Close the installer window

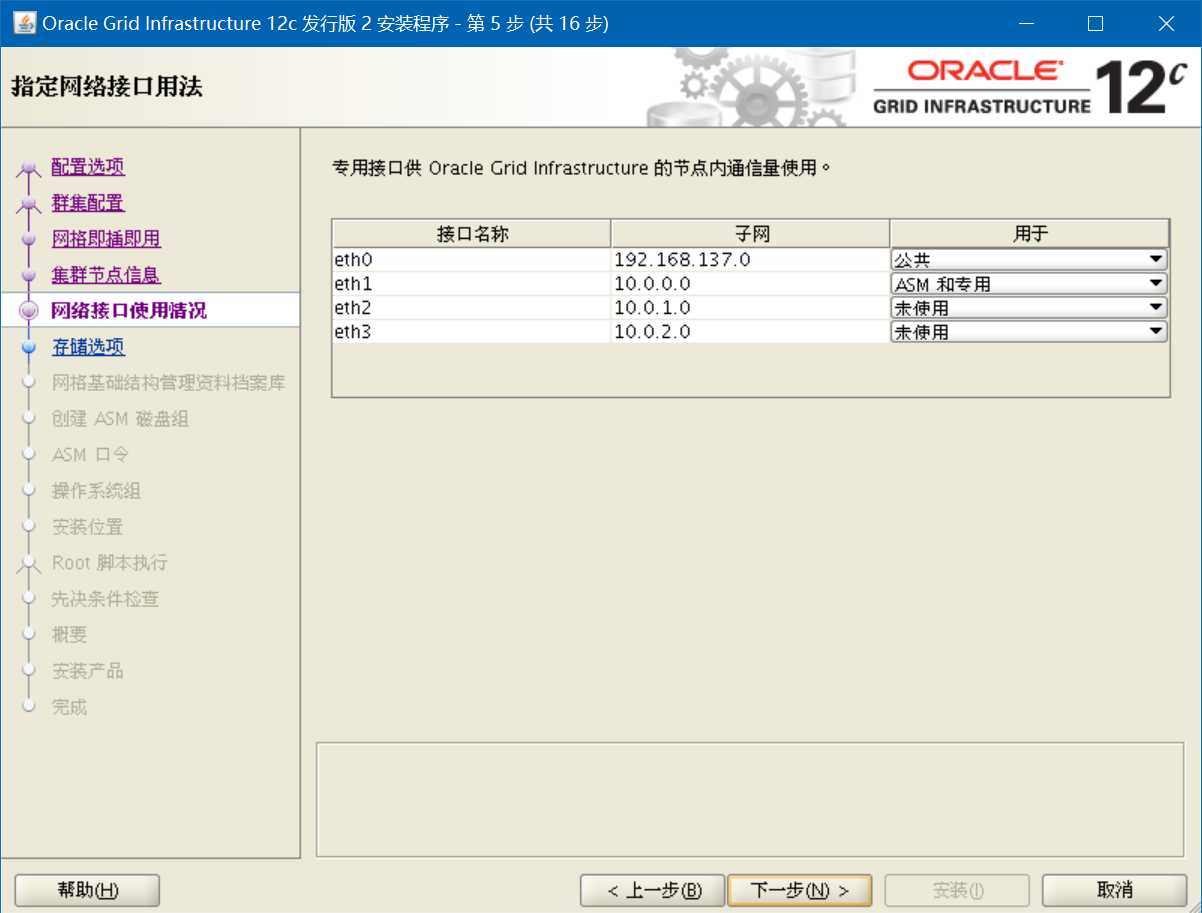point(1166,23)
